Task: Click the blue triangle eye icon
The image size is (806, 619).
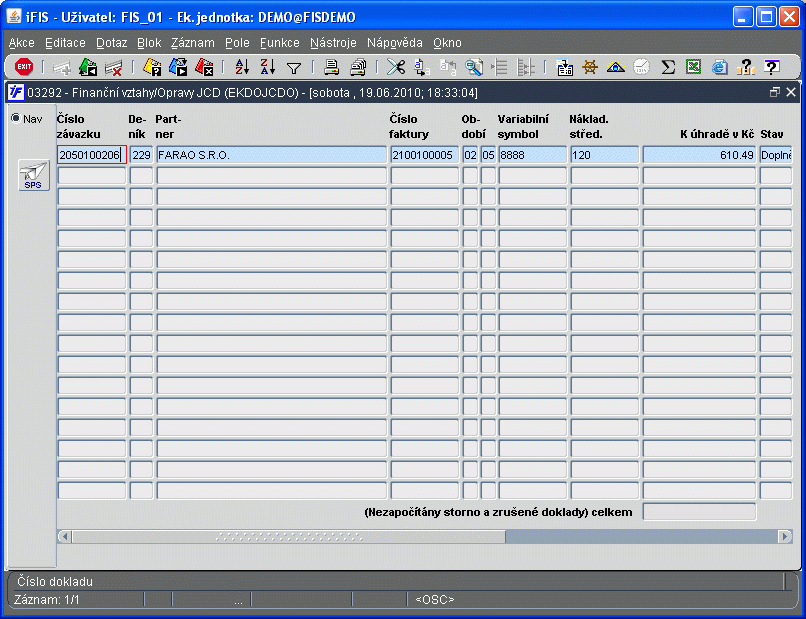Action: tap(616, 67)
